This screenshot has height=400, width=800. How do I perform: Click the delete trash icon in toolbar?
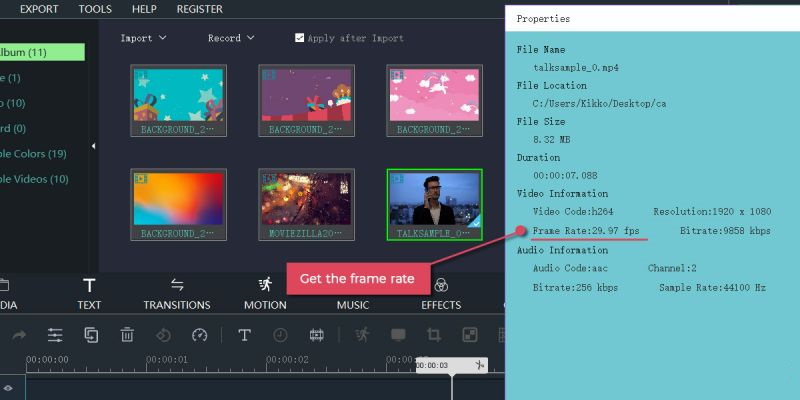127,335
